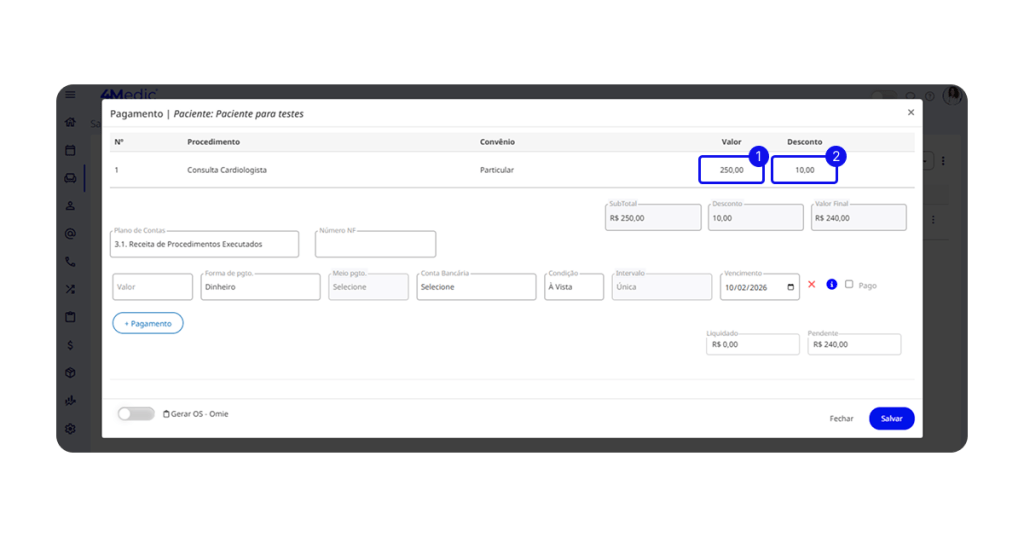1024x537 pixels.
Task: Open the calendar picker in Vencimento field
Action: [791, 287]
